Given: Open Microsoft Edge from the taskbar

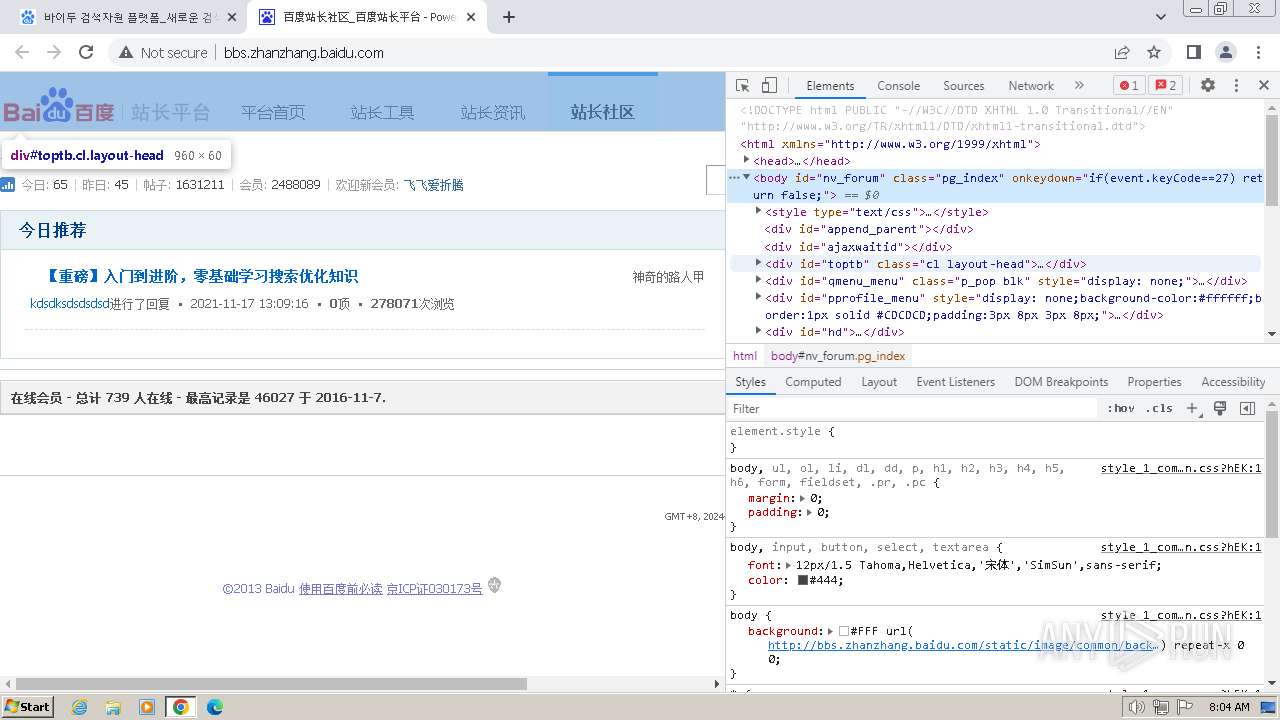Looking at the screenshot, I should 215,707.
